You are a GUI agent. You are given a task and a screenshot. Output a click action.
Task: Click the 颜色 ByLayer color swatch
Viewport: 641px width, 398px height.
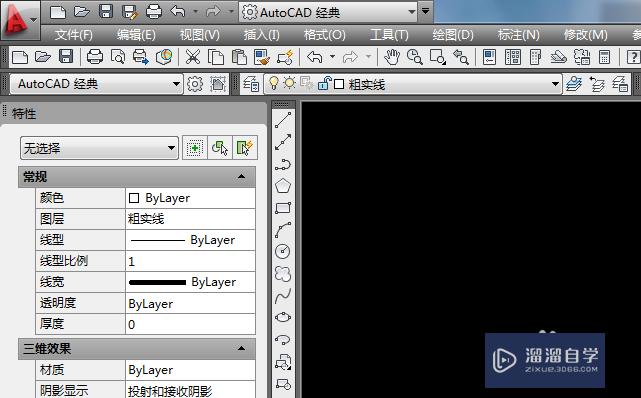[134, 198]
